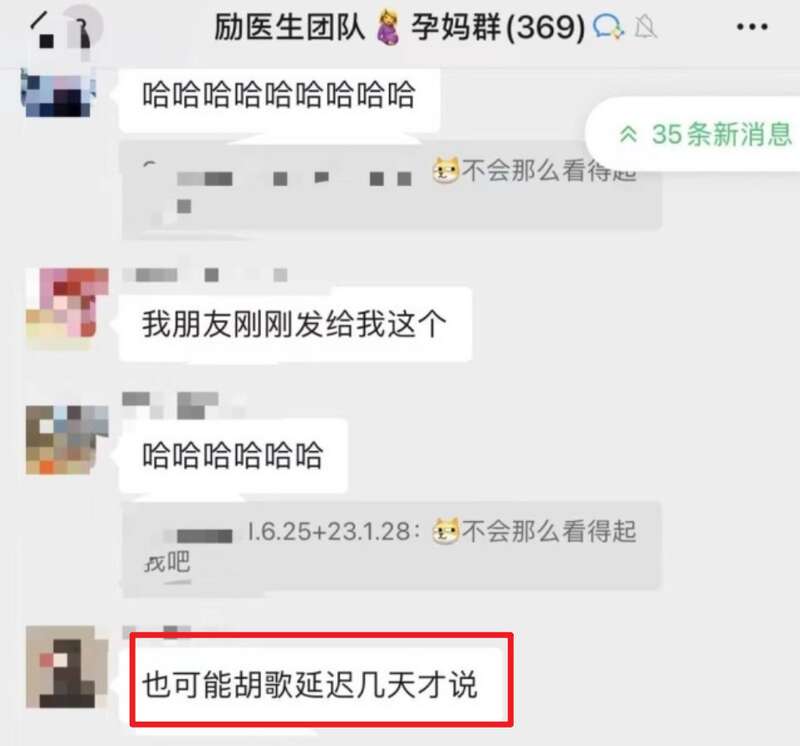Screen dimensions: 800x746
Task: Tap the dog emoji in the upper quoted reply
Action: [446, 170]
